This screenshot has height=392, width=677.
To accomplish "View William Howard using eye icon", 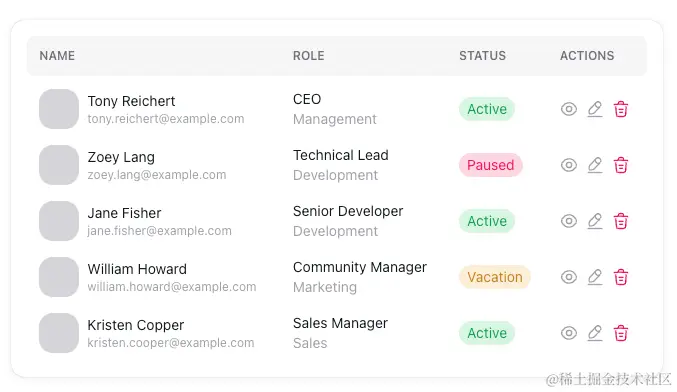I will (x=569, y=277).
